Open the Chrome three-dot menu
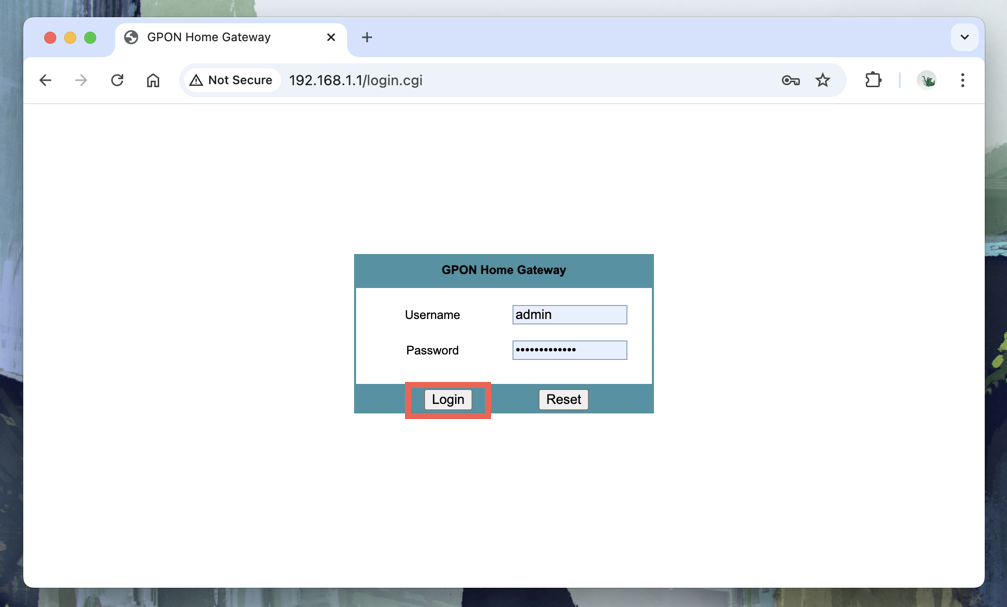Viewport: 1007px width, 607px height. pos(962,80)
